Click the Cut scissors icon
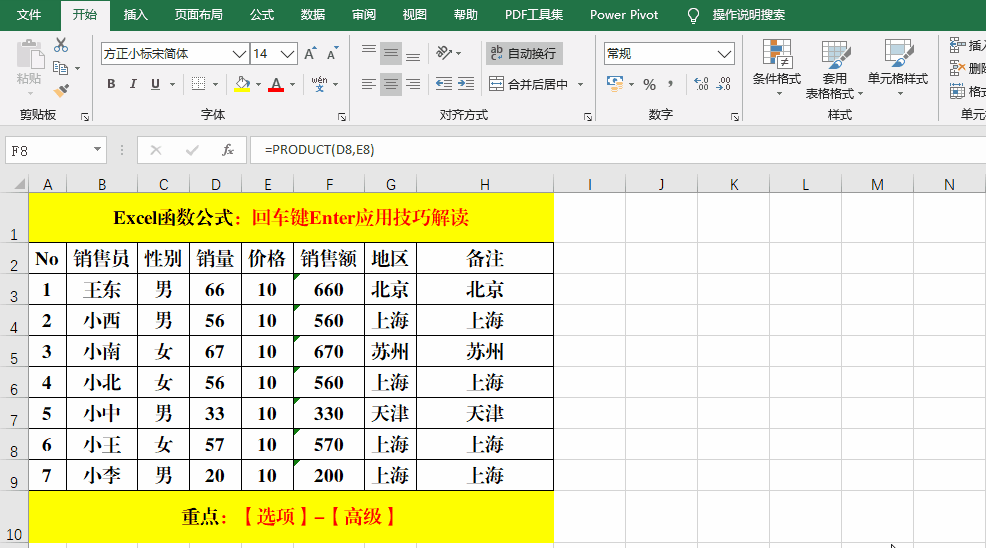 point(61,45)
